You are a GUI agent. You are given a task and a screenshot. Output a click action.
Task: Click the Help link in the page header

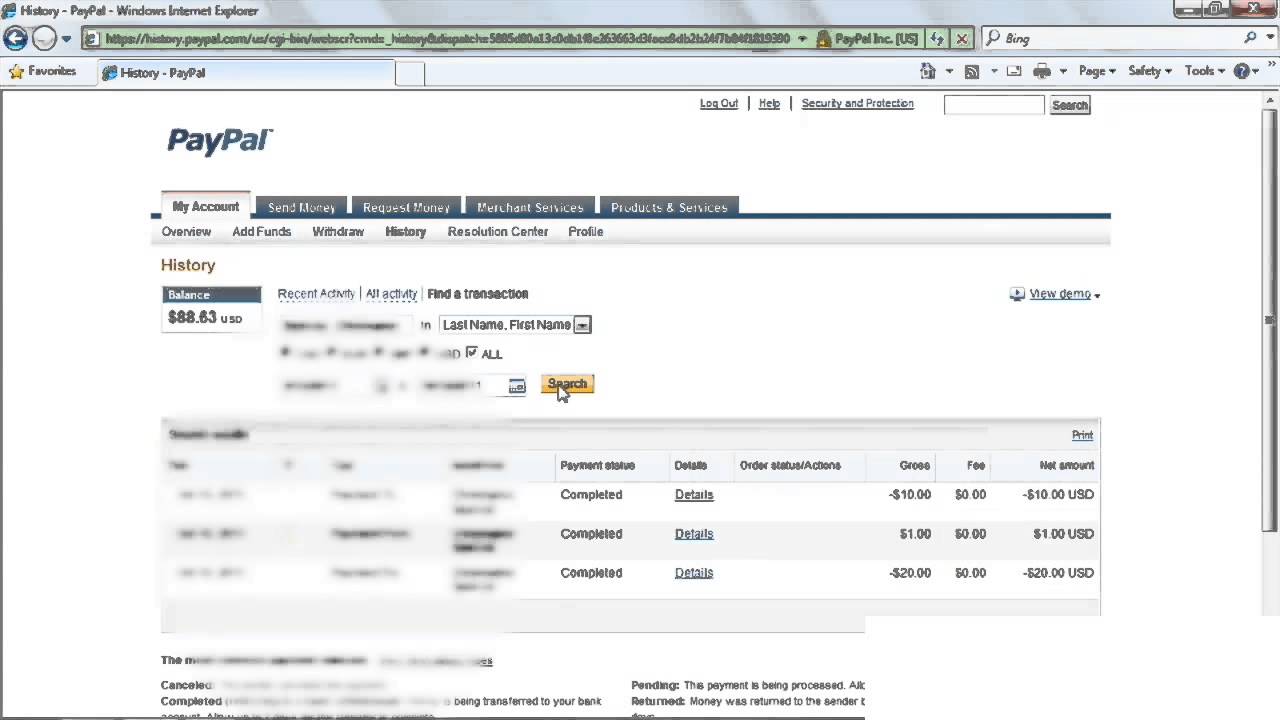pyautogui.click(x=769, y=103)
